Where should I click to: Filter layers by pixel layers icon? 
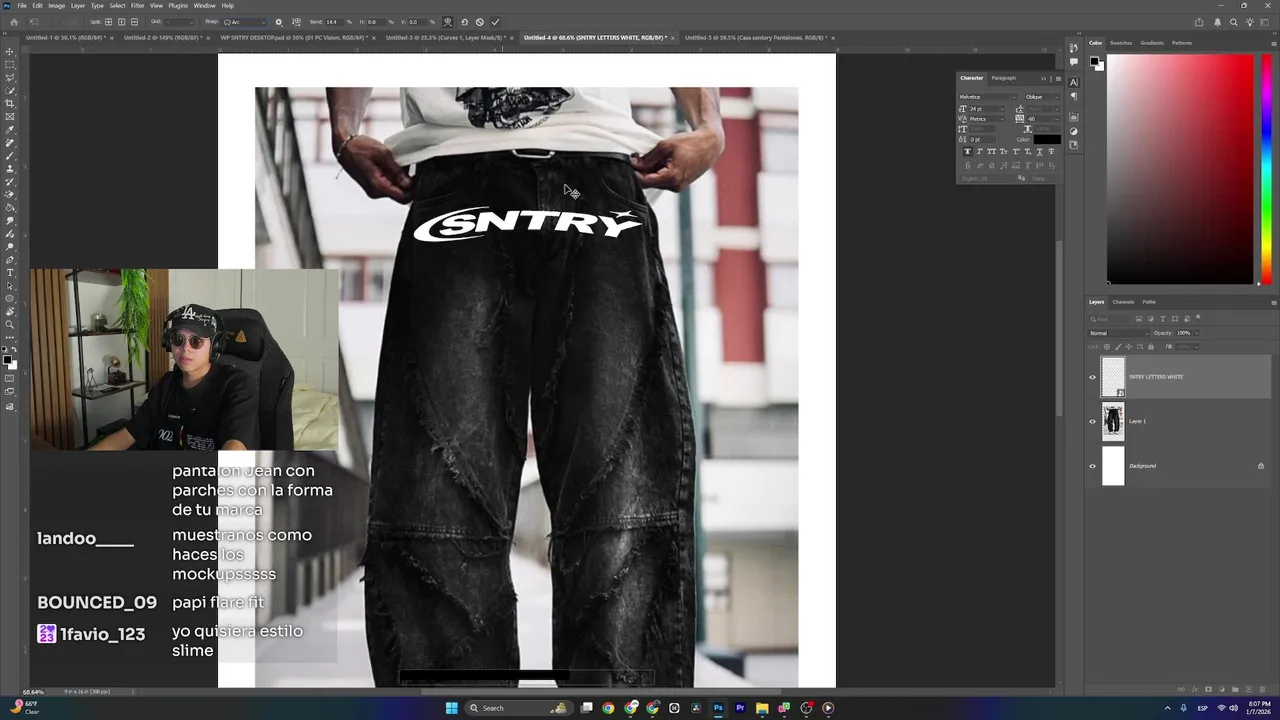(x=1138, y=319)
